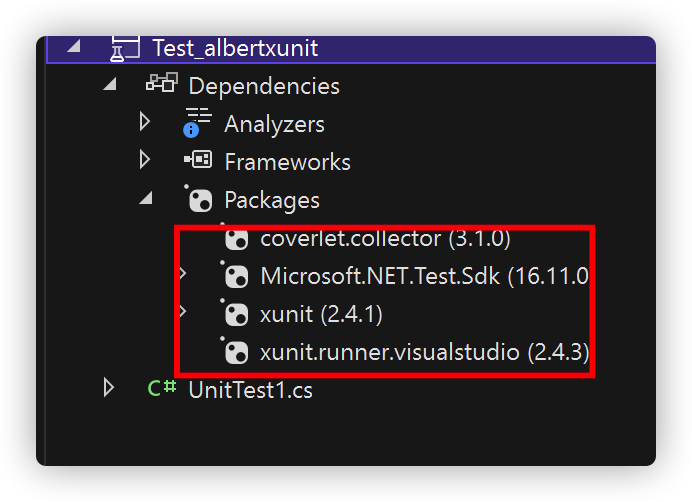The image size is (692, 502).
Task: Click the Dependencies node icon
Action: tap(162, 83)
